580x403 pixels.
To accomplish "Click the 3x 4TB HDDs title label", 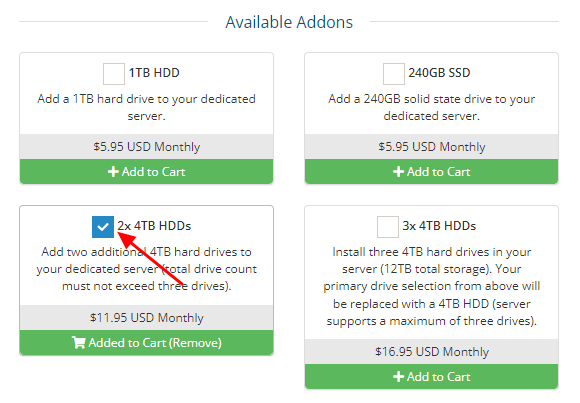I will pyautogui.click(x=439, y=226).
